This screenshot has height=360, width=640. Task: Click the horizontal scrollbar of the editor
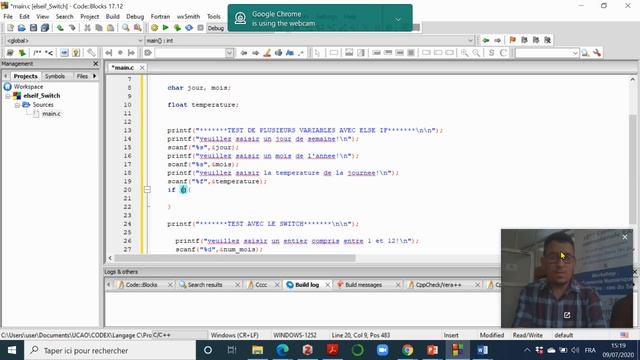[x=235, y=258]
